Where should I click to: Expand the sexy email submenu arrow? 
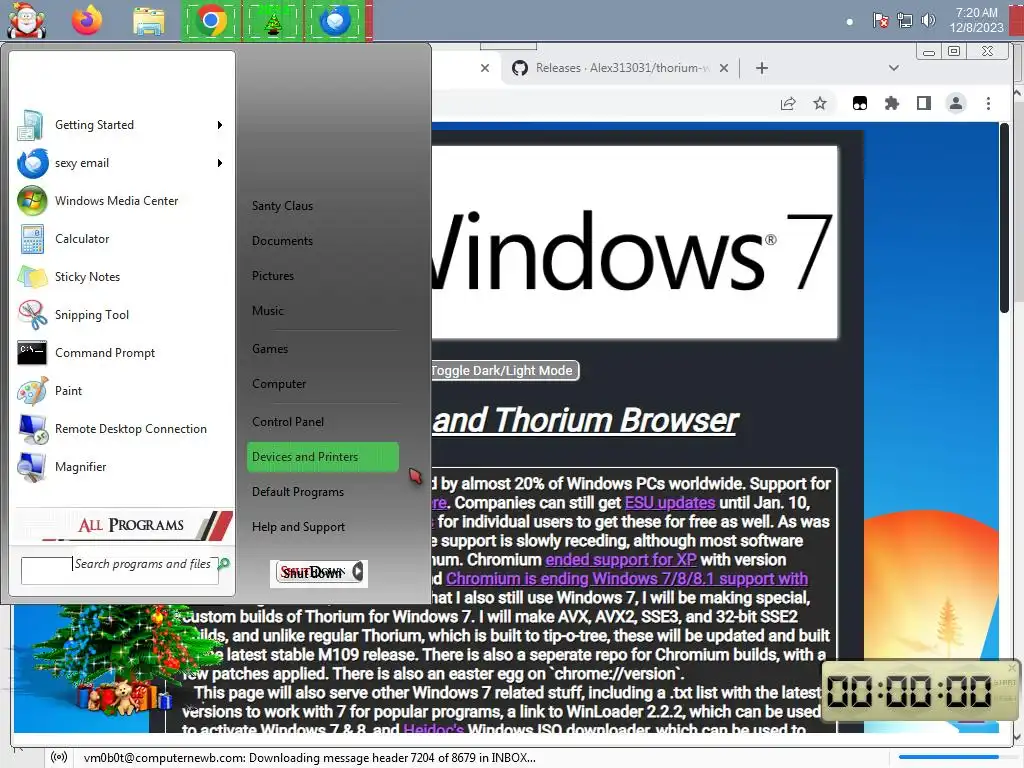coord(220,163)
